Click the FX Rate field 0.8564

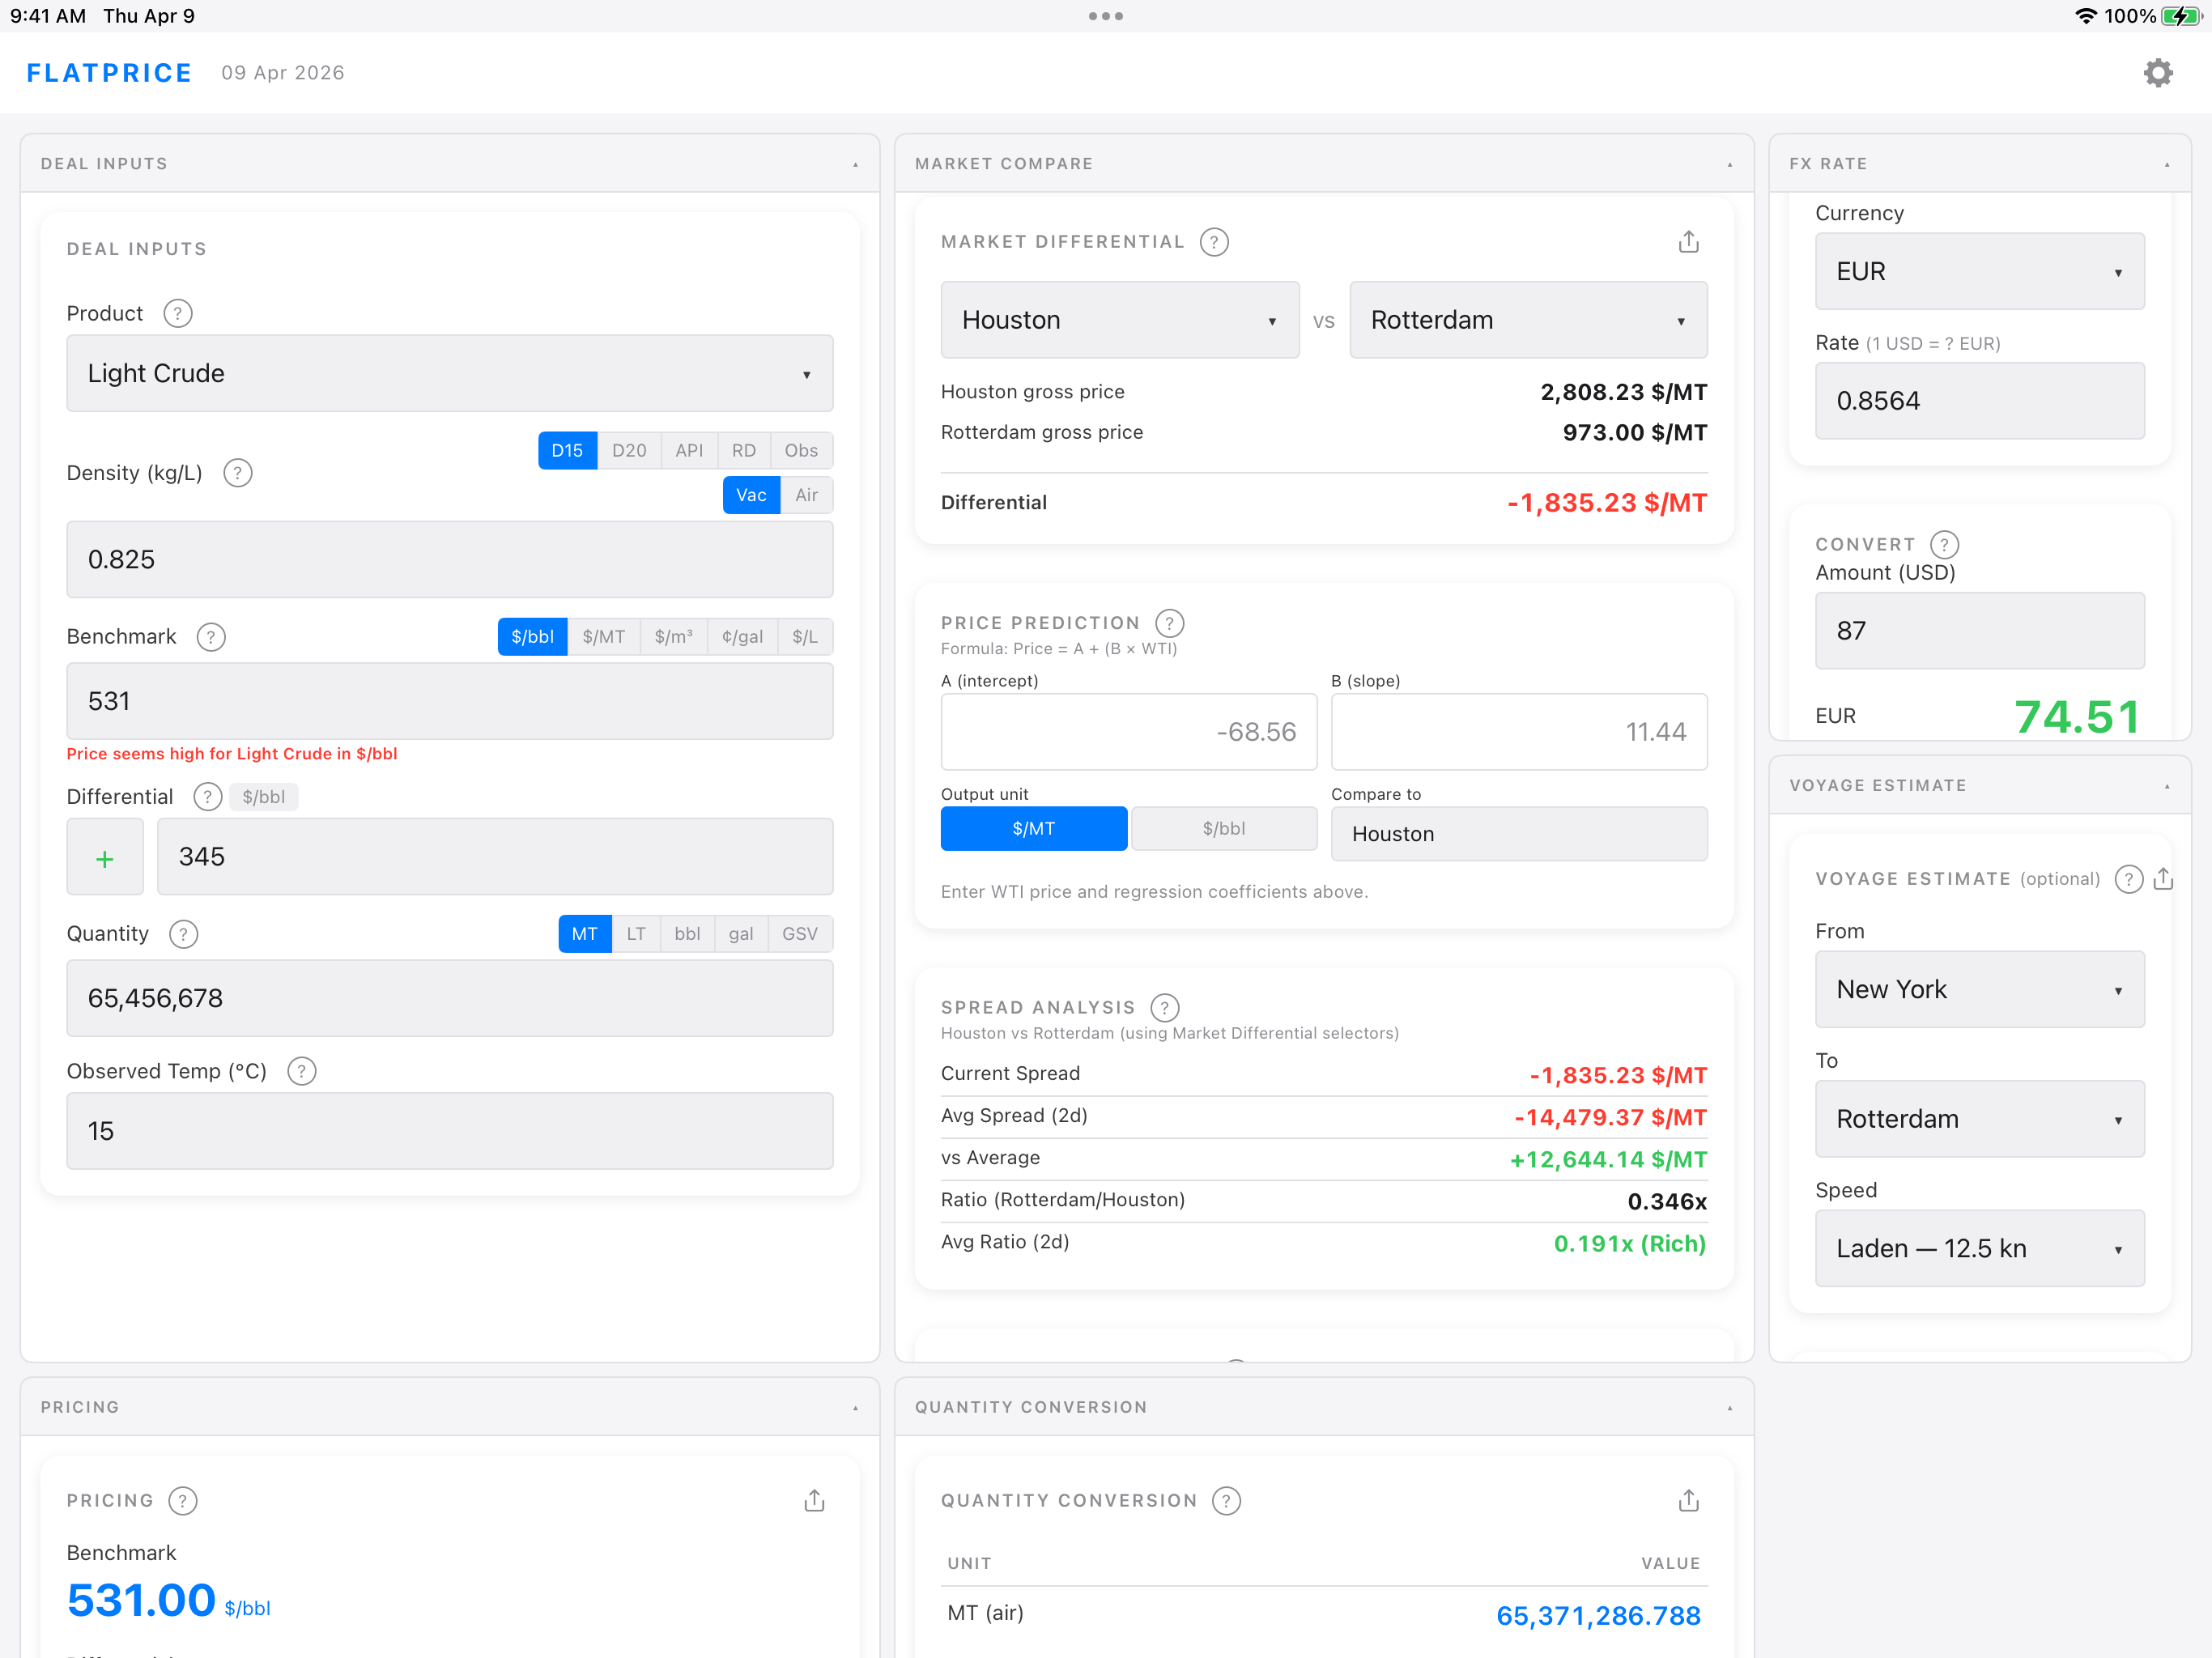coord(1979,401)
